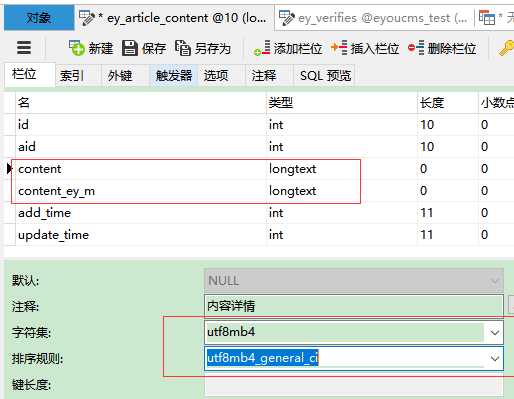Click the 保存 button label
The image size is (514, 399).
(154, 49)
